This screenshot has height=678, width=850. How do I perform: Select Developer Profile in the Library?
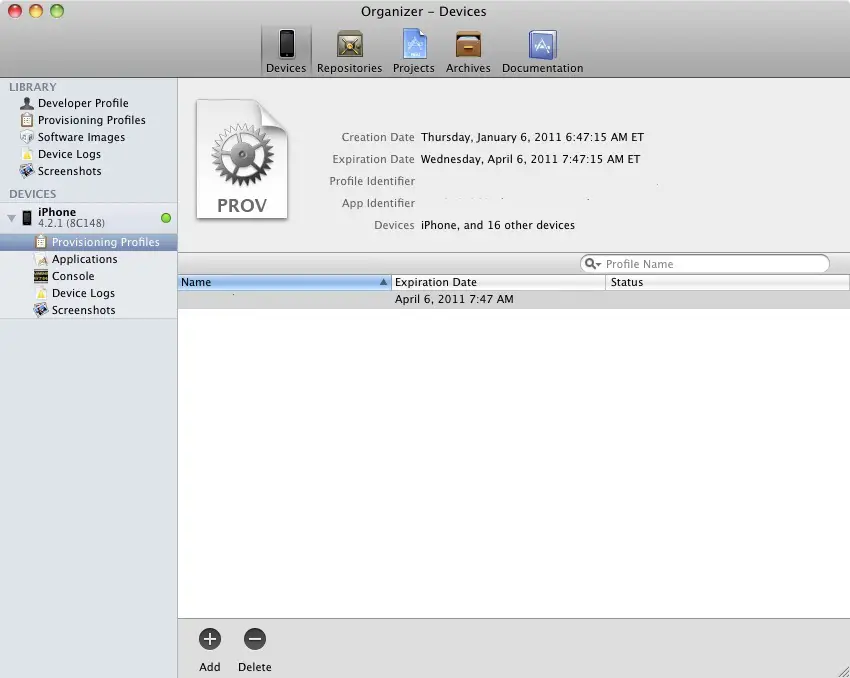[83, 103]
